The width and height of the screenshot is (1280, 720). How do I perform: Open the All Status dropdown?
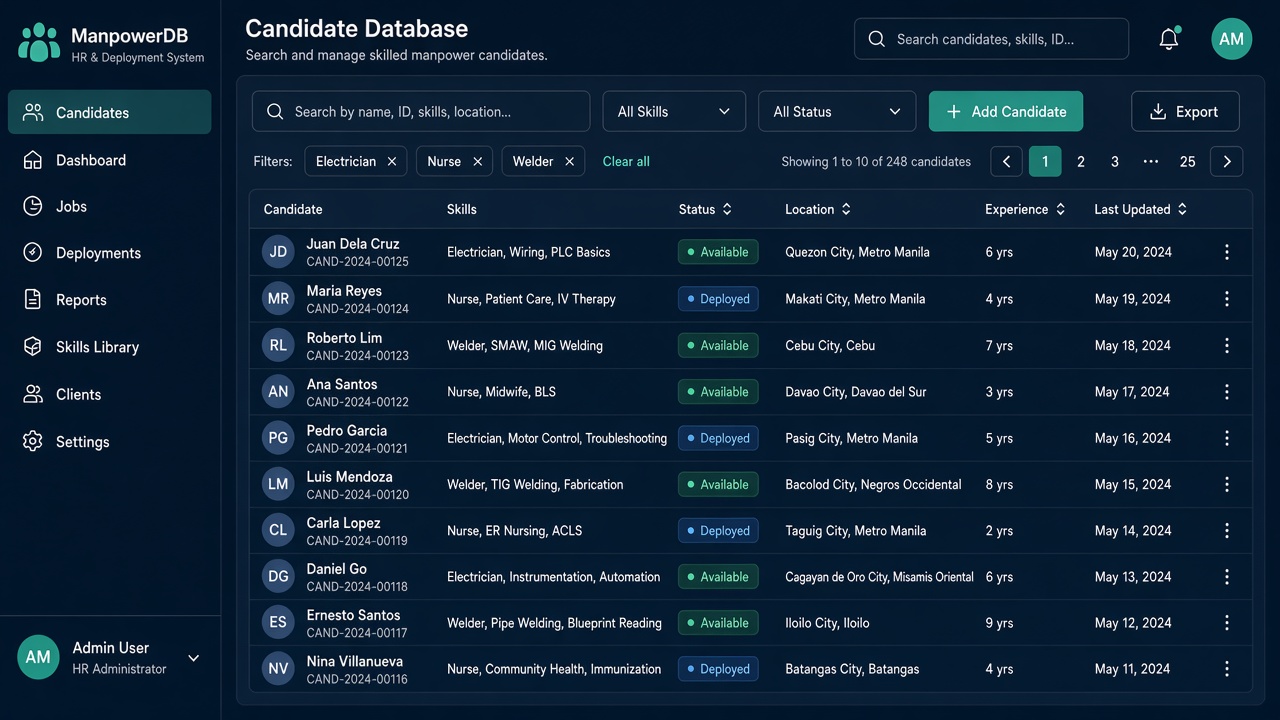coord(837,112)
